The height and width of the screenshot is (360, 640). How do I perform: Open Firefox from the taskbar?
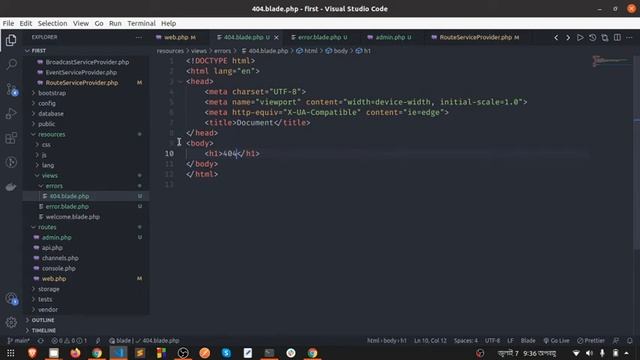click(x=75, y=353)
